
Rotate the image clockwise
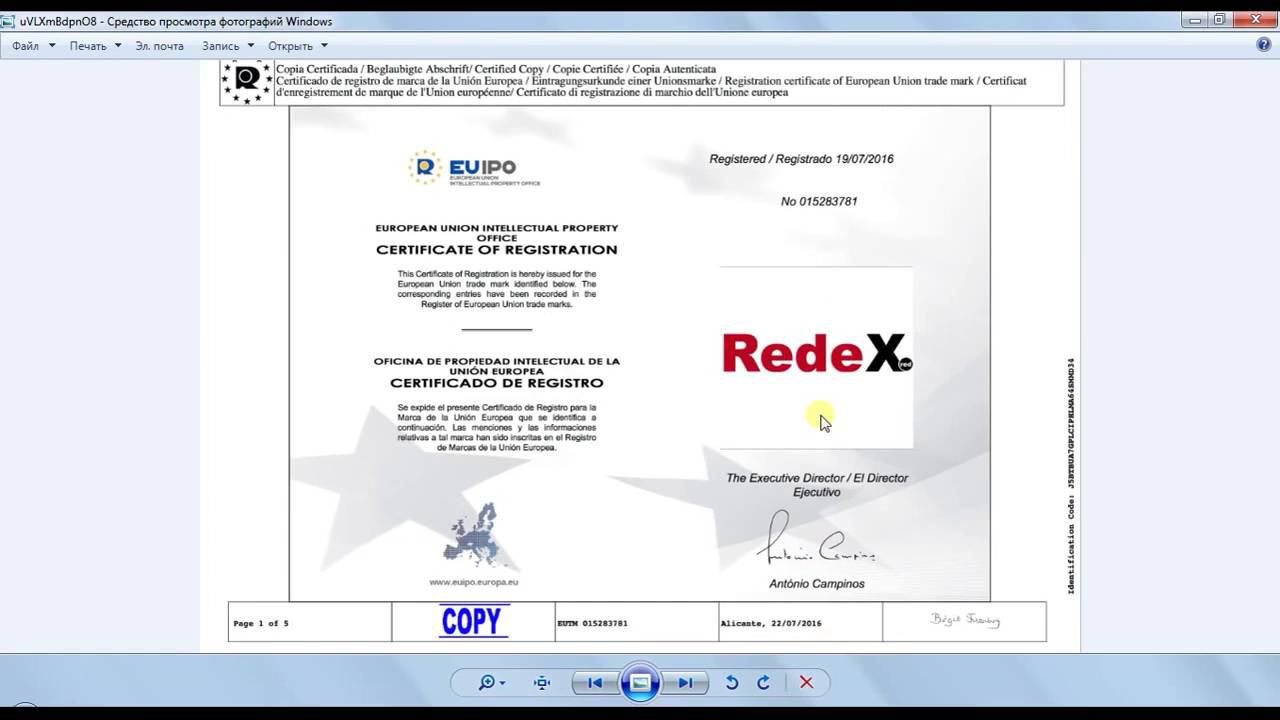tap(764, 683)
